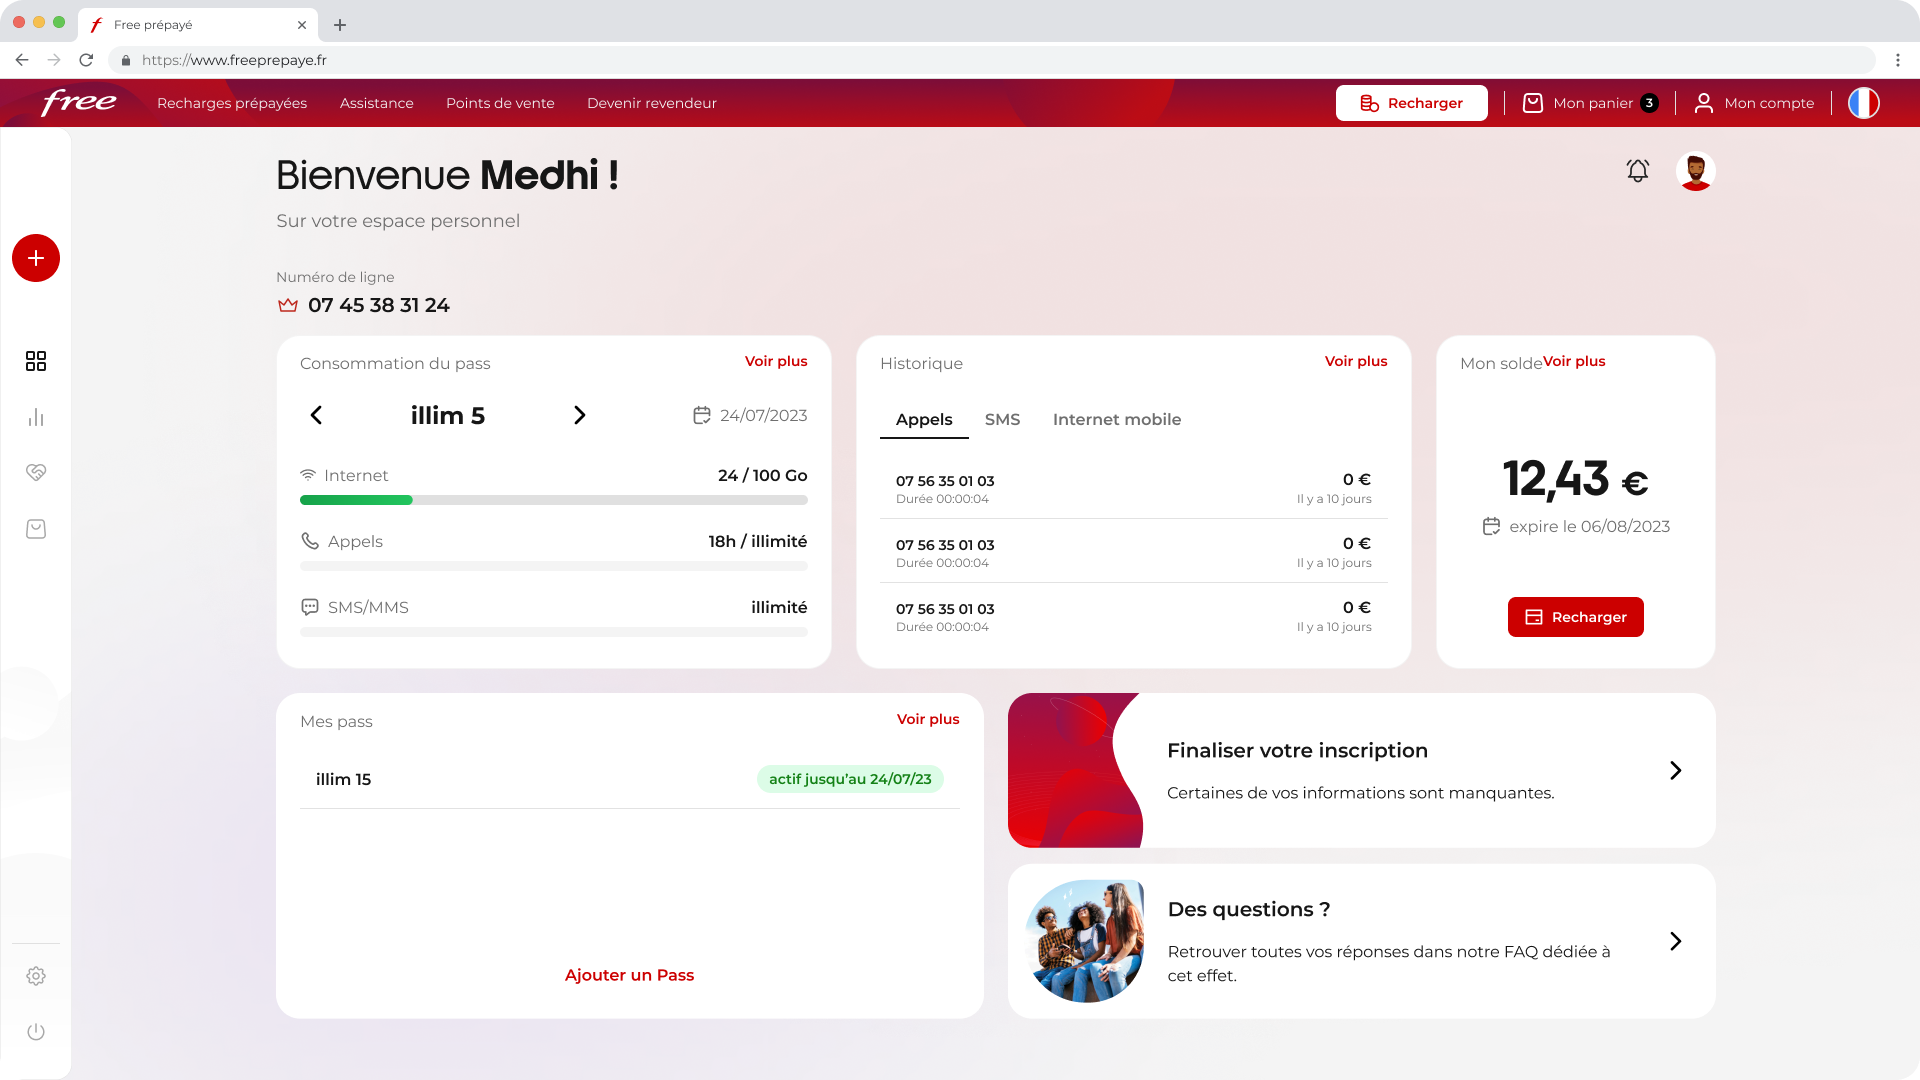Click calendar icon by expire date

click(x=1491, y=526)
